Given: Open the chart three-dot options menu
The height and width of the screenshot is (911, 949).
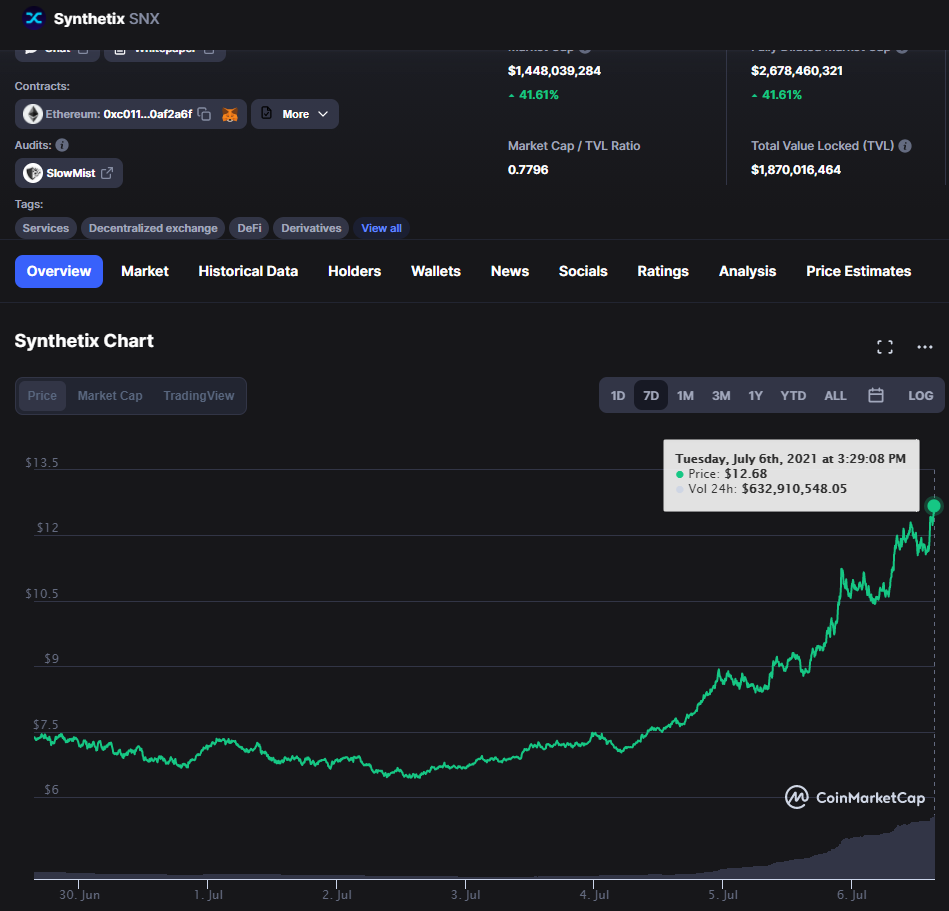Looking at the screenshot, I should pos(925,347).
